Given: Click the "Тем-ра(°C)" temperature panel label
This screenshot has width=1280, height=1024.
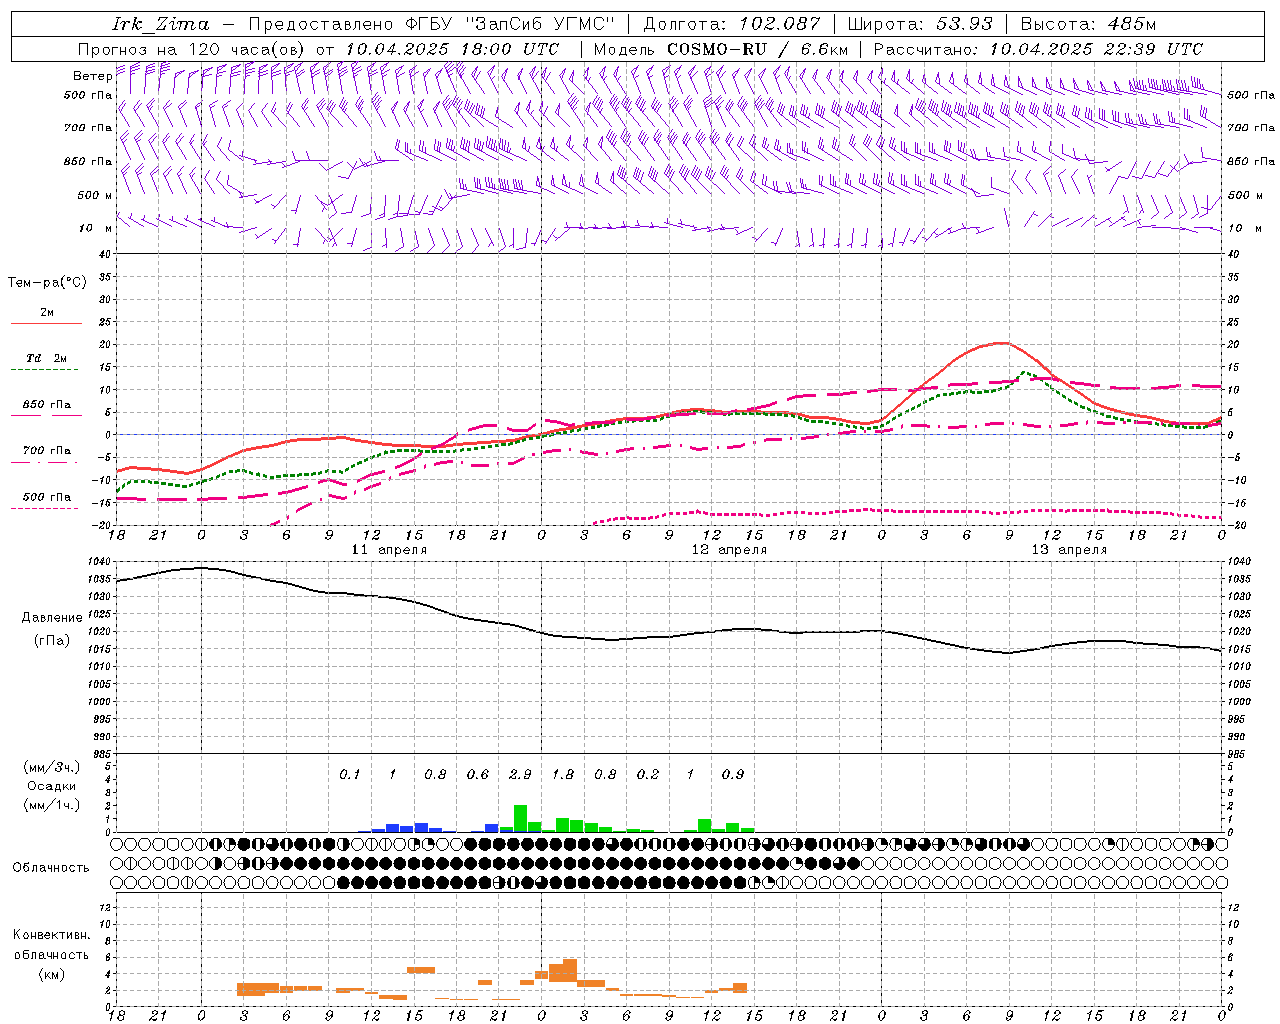Looking at the screenshot, I should point(47,283).
